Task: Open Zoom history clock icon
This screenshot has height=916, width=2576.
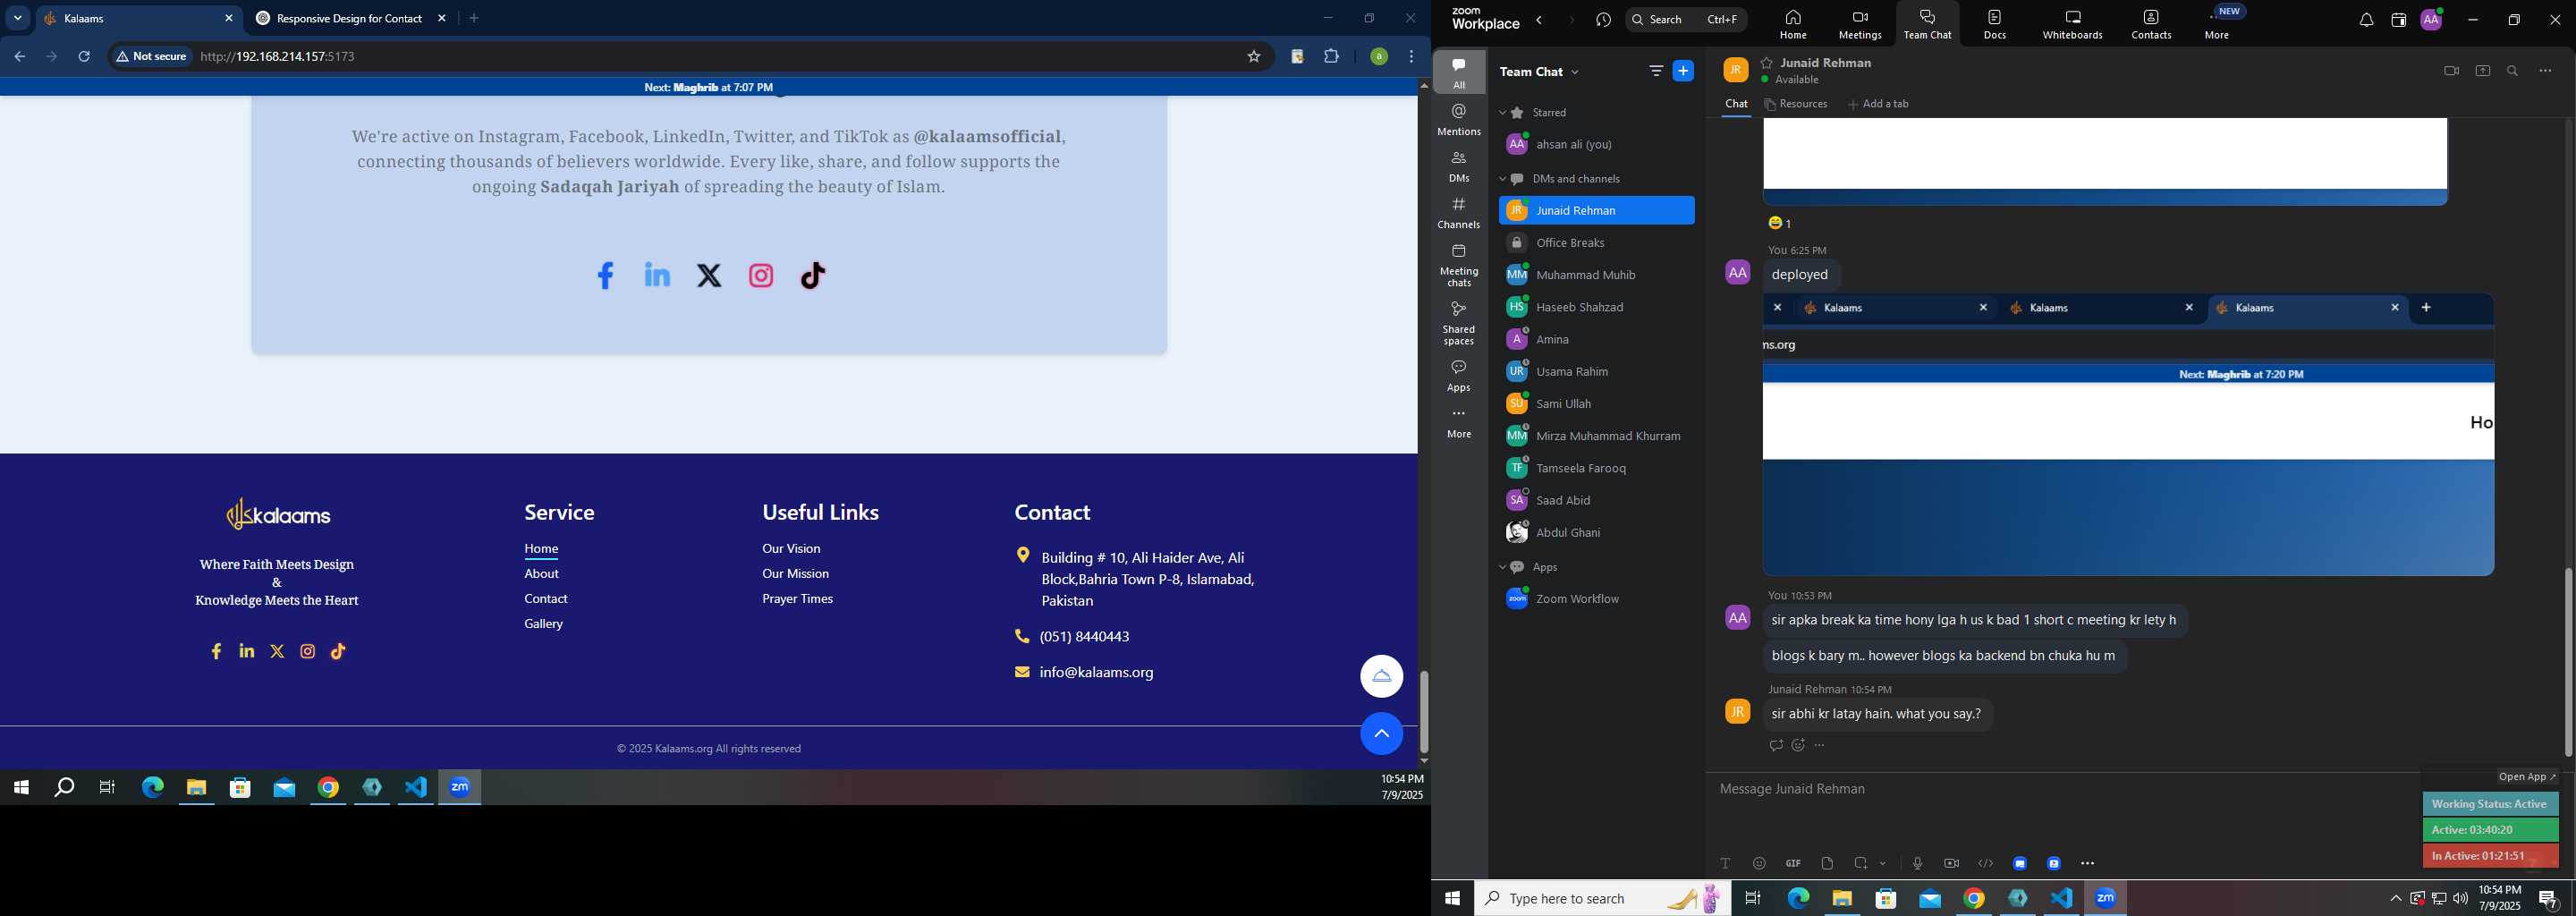Action: click(1604, 20)
